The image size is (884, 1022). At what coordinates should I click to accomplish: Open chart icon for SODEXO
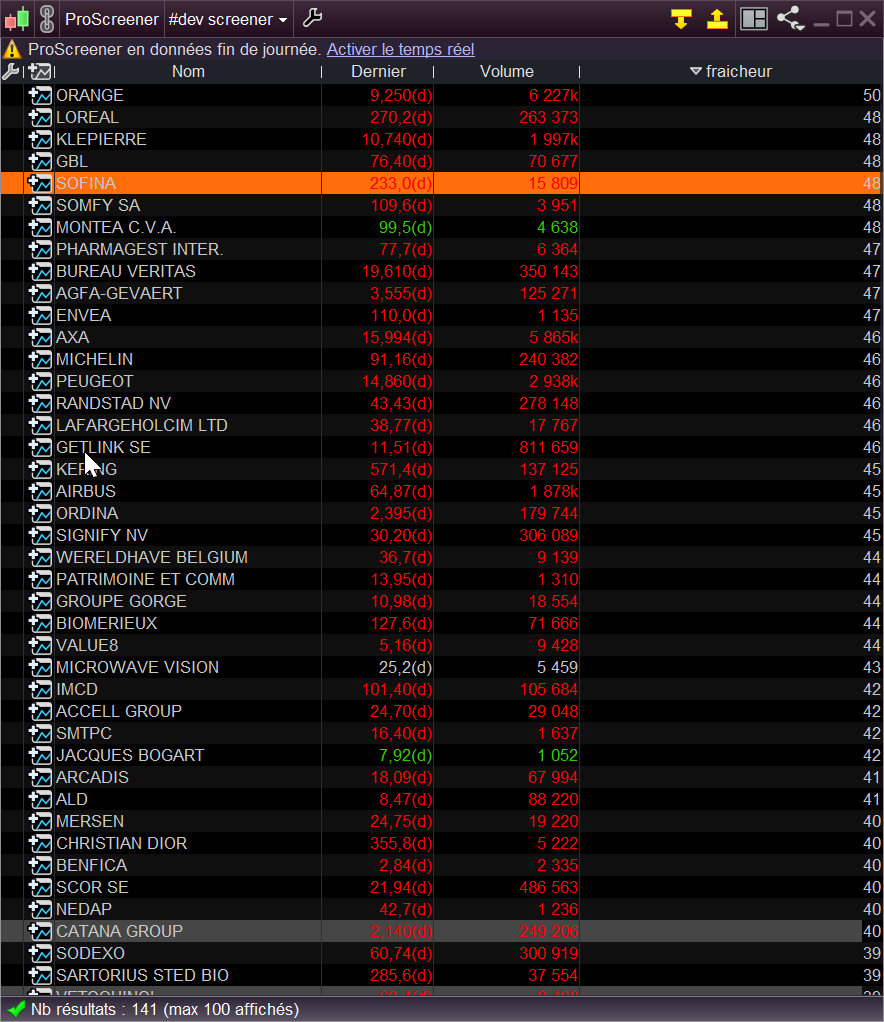coord(40,953)
